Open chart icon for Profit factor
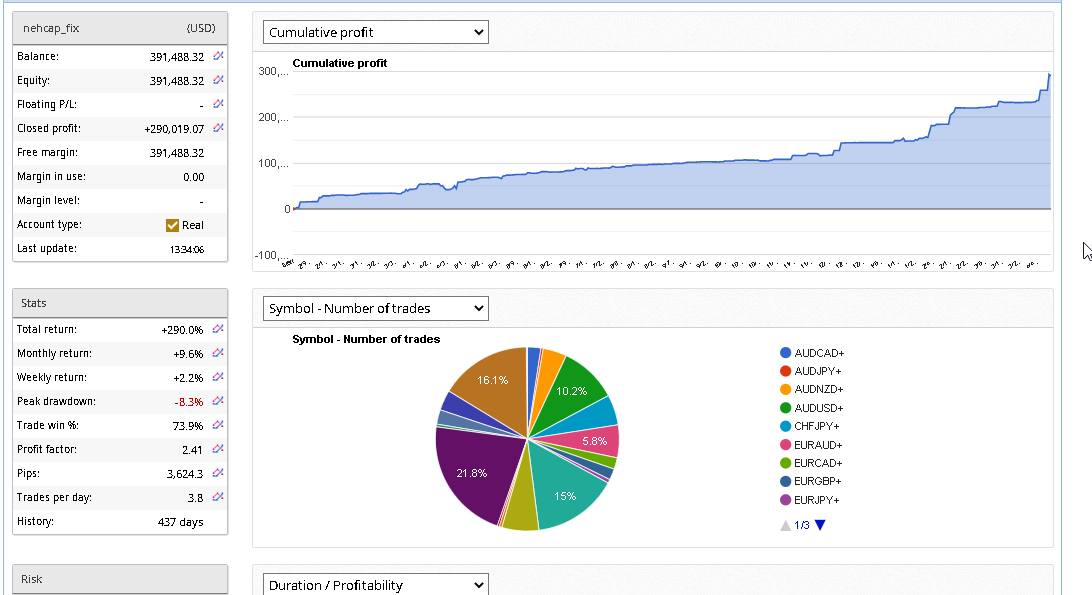Screen dimensions: 1092x595 pos(218,449)
